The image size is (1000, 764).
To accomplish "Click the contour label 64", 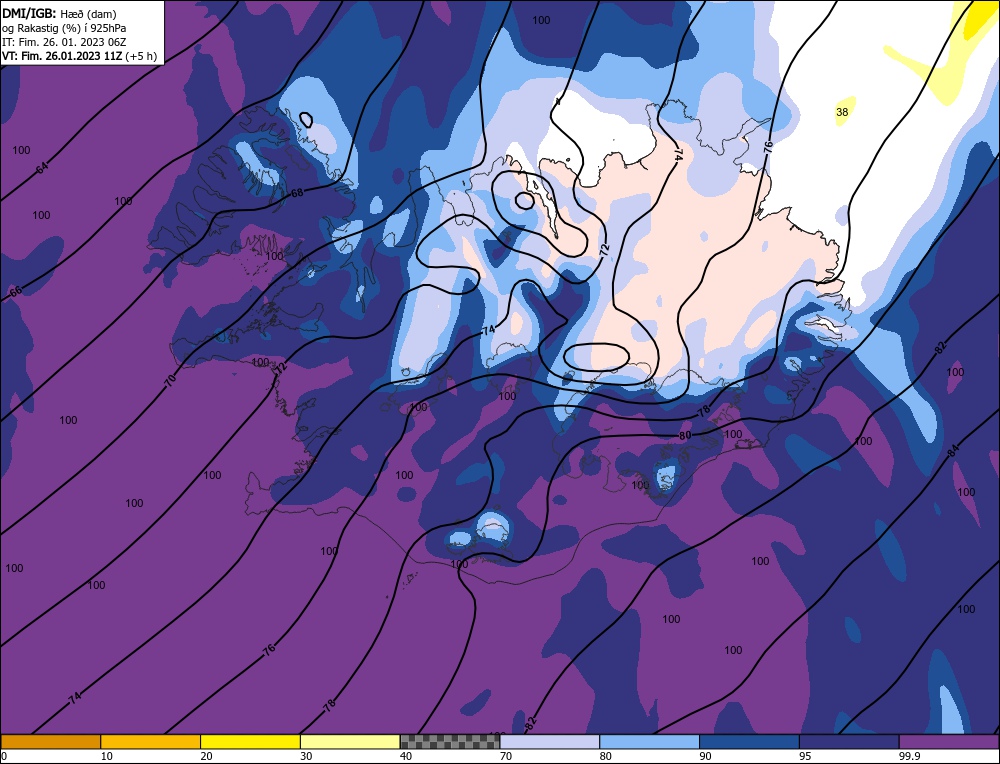I will (41, 169).
